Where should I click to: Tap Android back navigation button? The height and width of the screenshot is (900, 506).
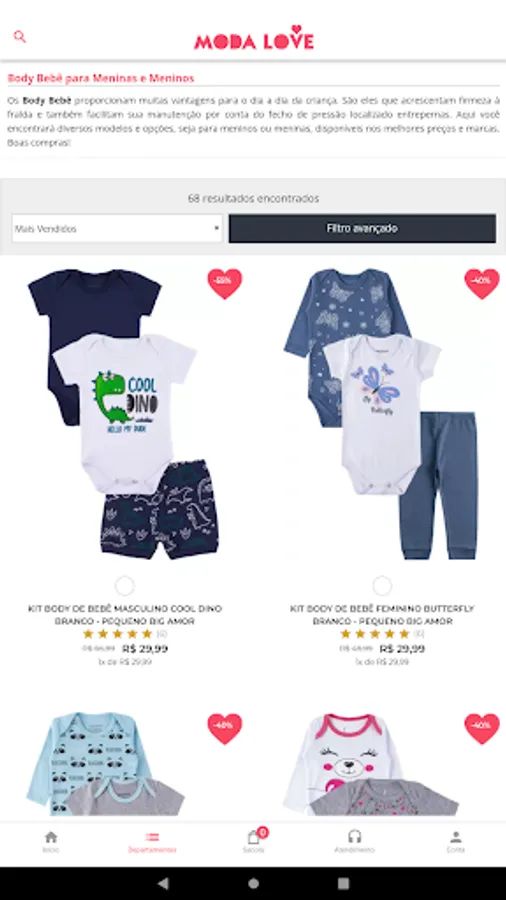163,883
